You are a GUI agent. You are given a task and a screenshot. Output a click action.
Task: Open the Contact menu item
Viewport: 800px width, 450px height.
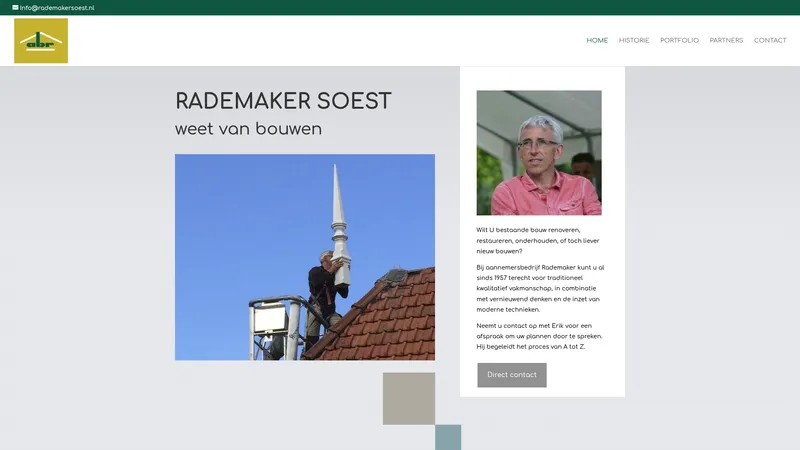coord(770,40)
